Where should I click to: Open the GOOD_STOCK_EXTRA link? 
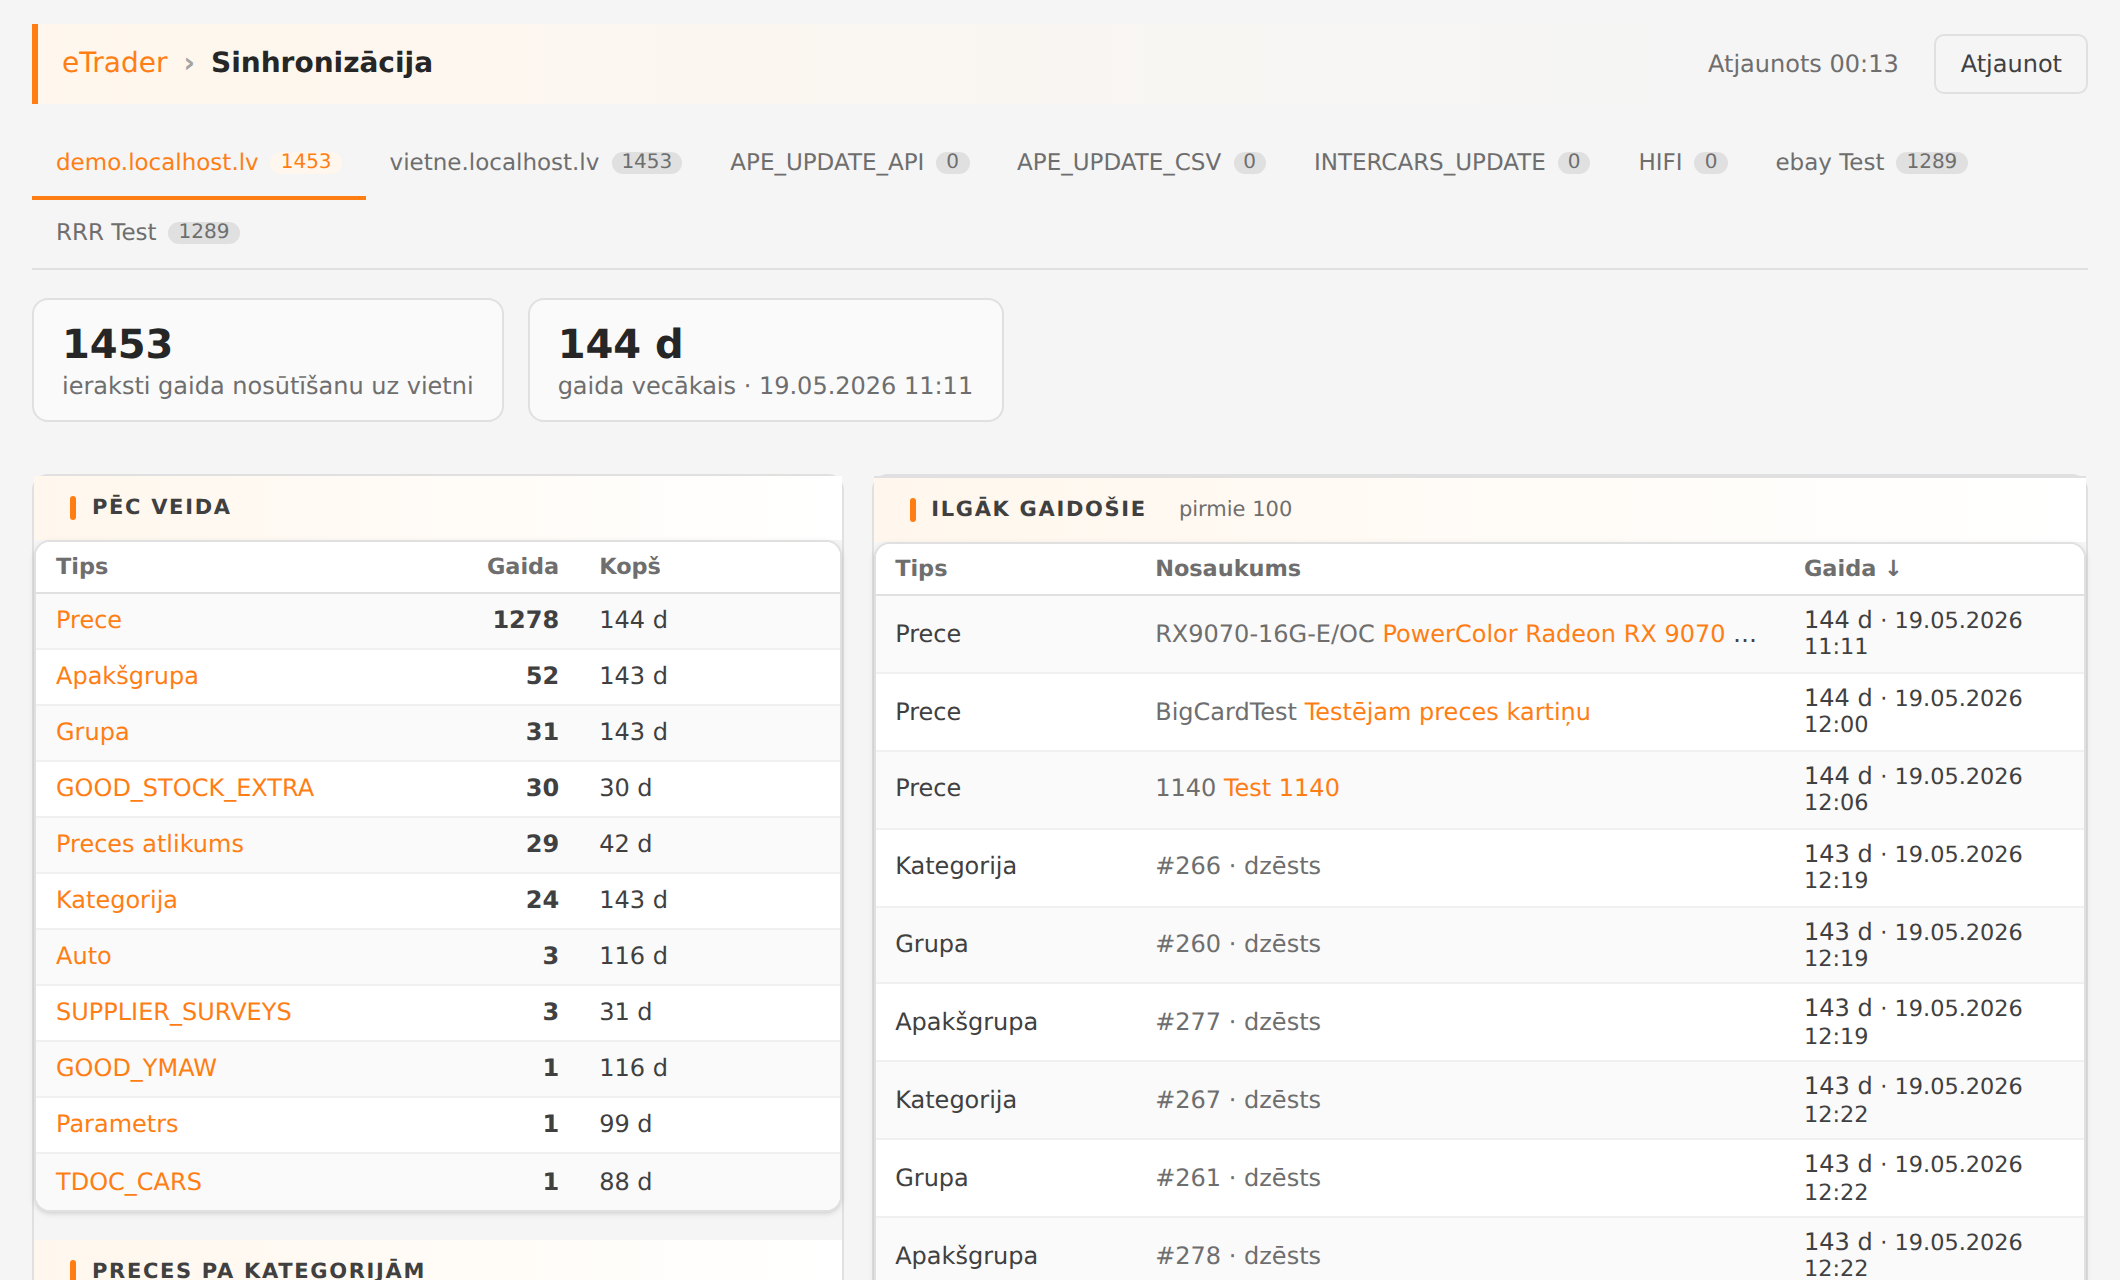tap(185, 788)
